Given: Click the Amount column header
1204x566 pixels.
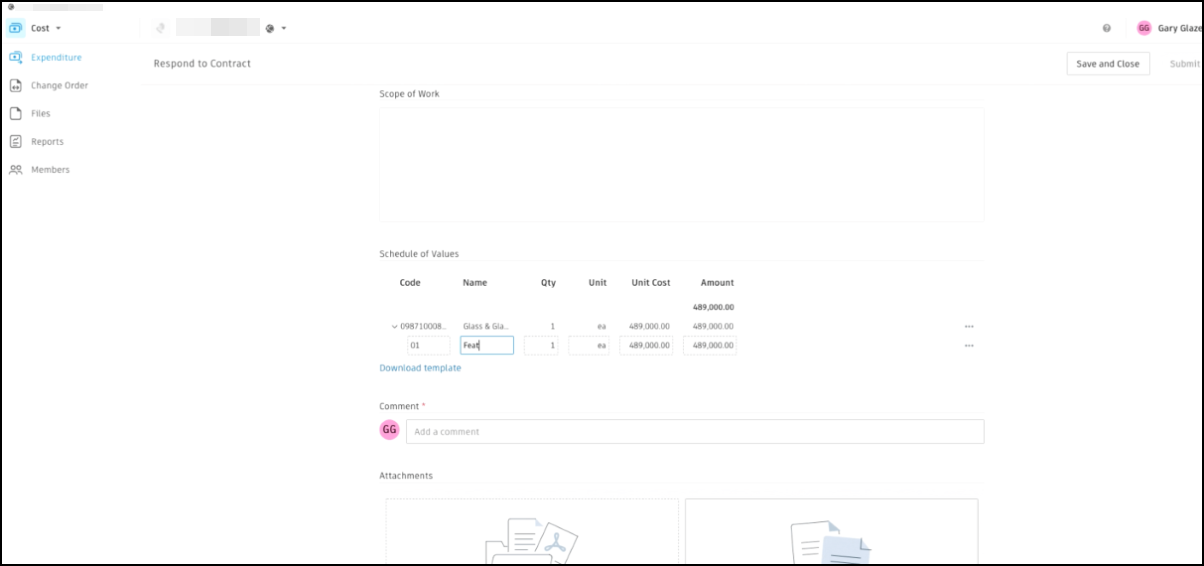Looking at the screenshot, I should click(x=717, y=283).
